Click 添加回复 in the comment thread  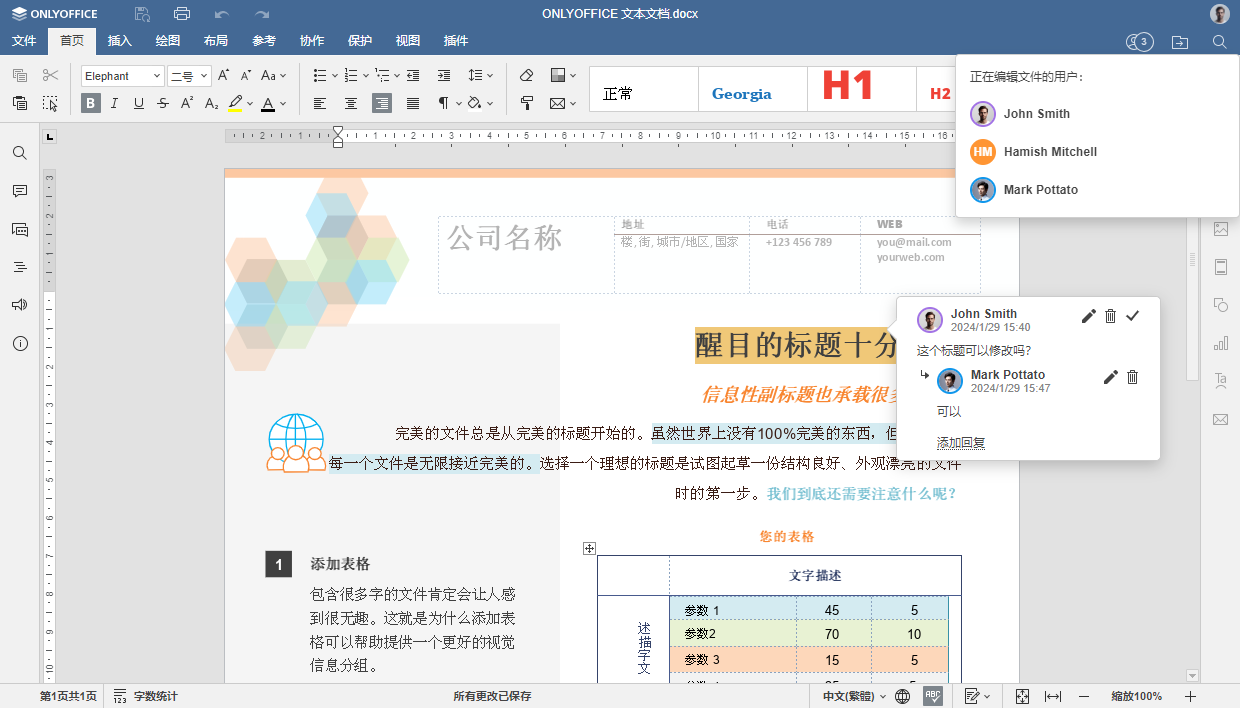[960, 441]
